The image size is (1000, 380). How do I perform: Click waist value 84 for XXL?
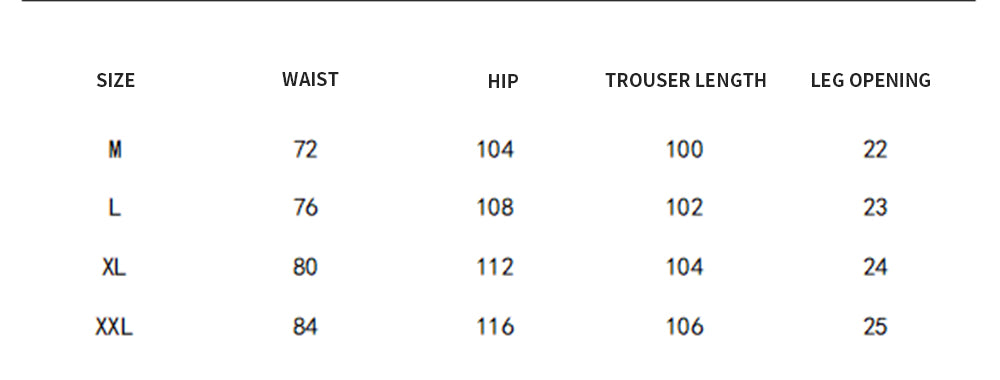(305, 326)
